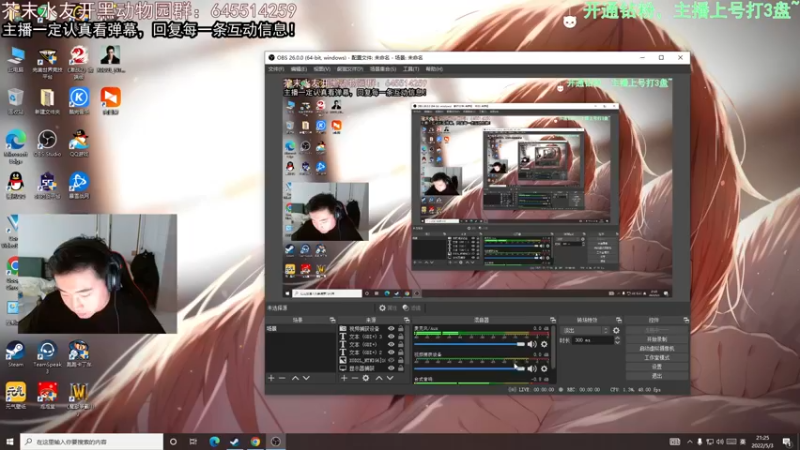Open source properties gear in the Sources toolbar
The width and height of the screenshot is (800, 450).
pyautogui.click(x=366, y=378)
